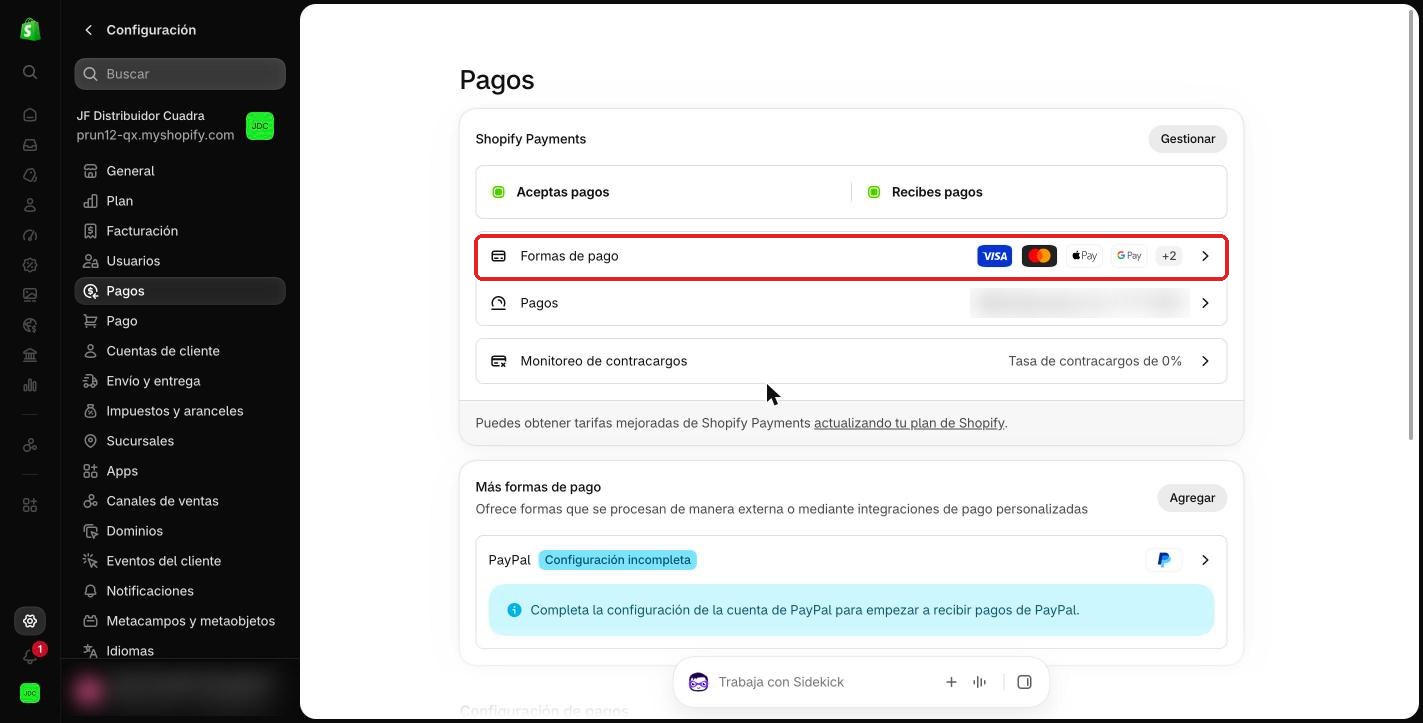Screen dimensions: 1423x723
Task: Expand Pagos payouts row chevron
Action: (1205, 303)
